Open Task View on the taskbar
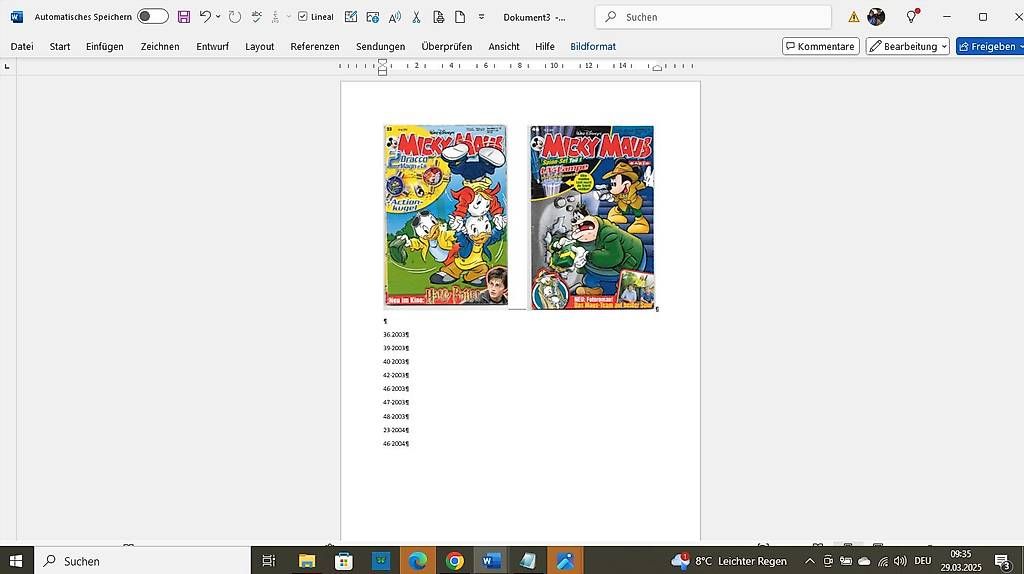 click(x=268, y=561)
